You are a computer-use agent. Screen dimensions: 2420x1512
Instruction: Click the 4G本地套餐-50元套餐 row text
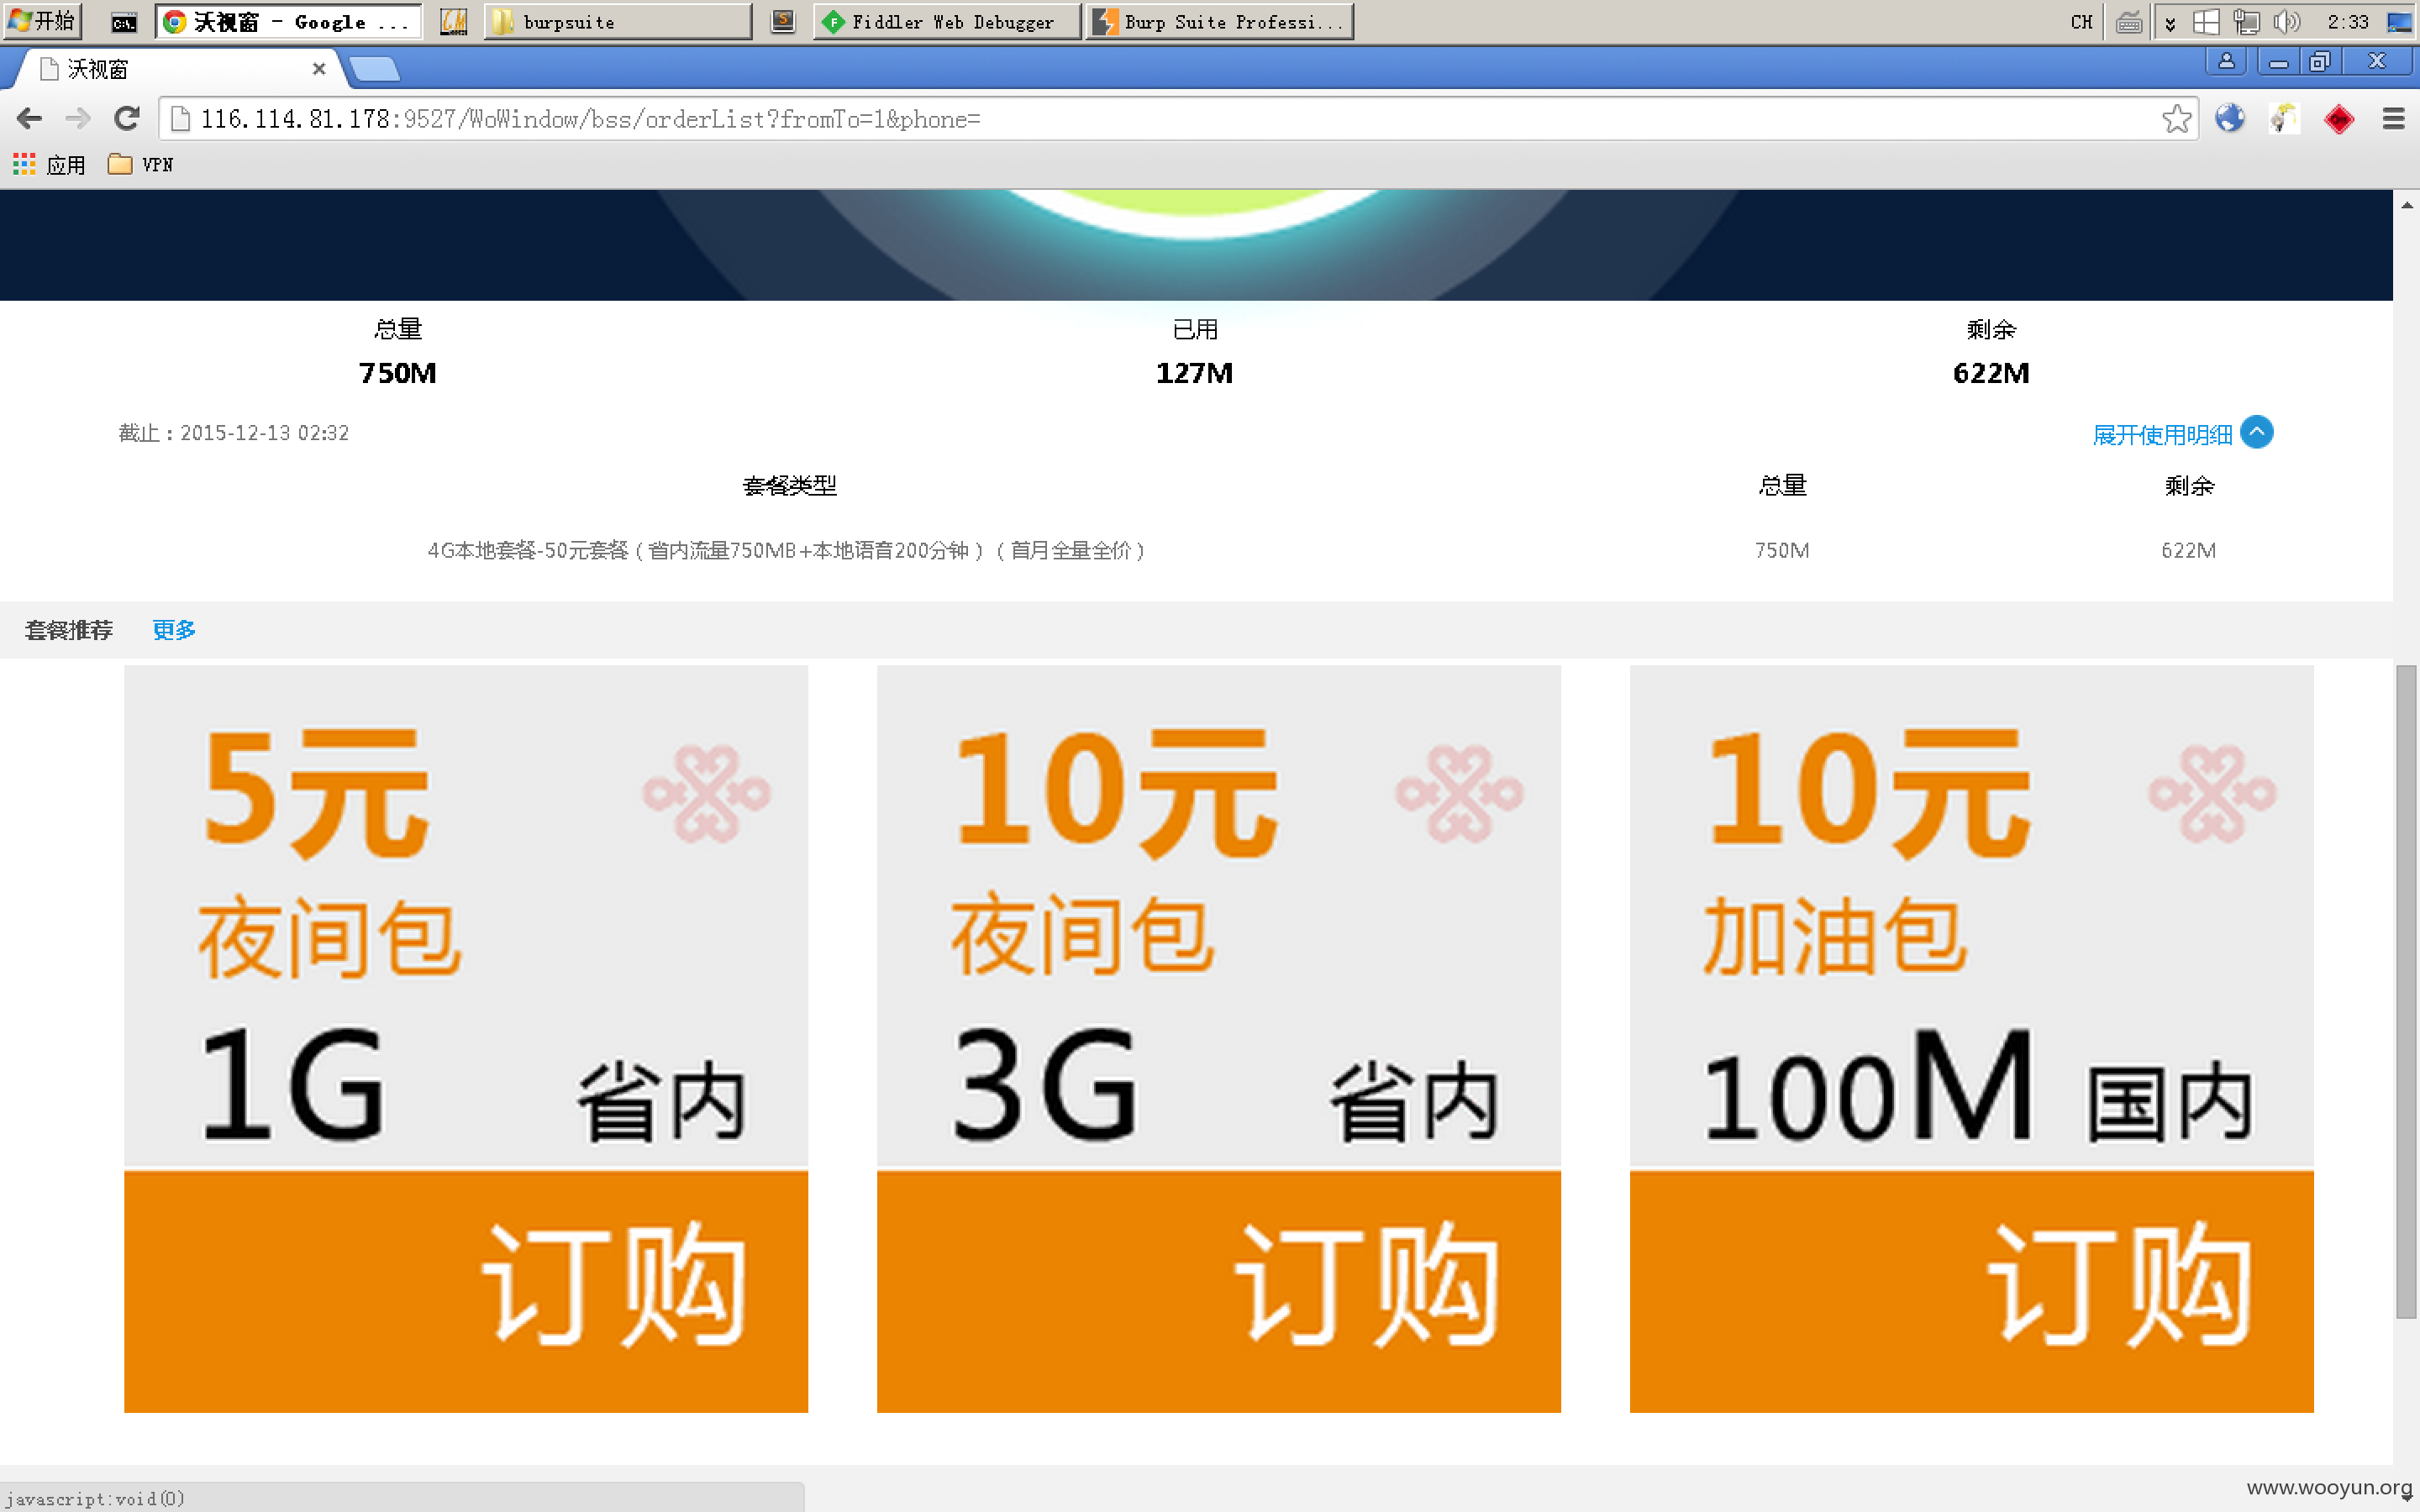pyautogui.click(x=786, y=550)
